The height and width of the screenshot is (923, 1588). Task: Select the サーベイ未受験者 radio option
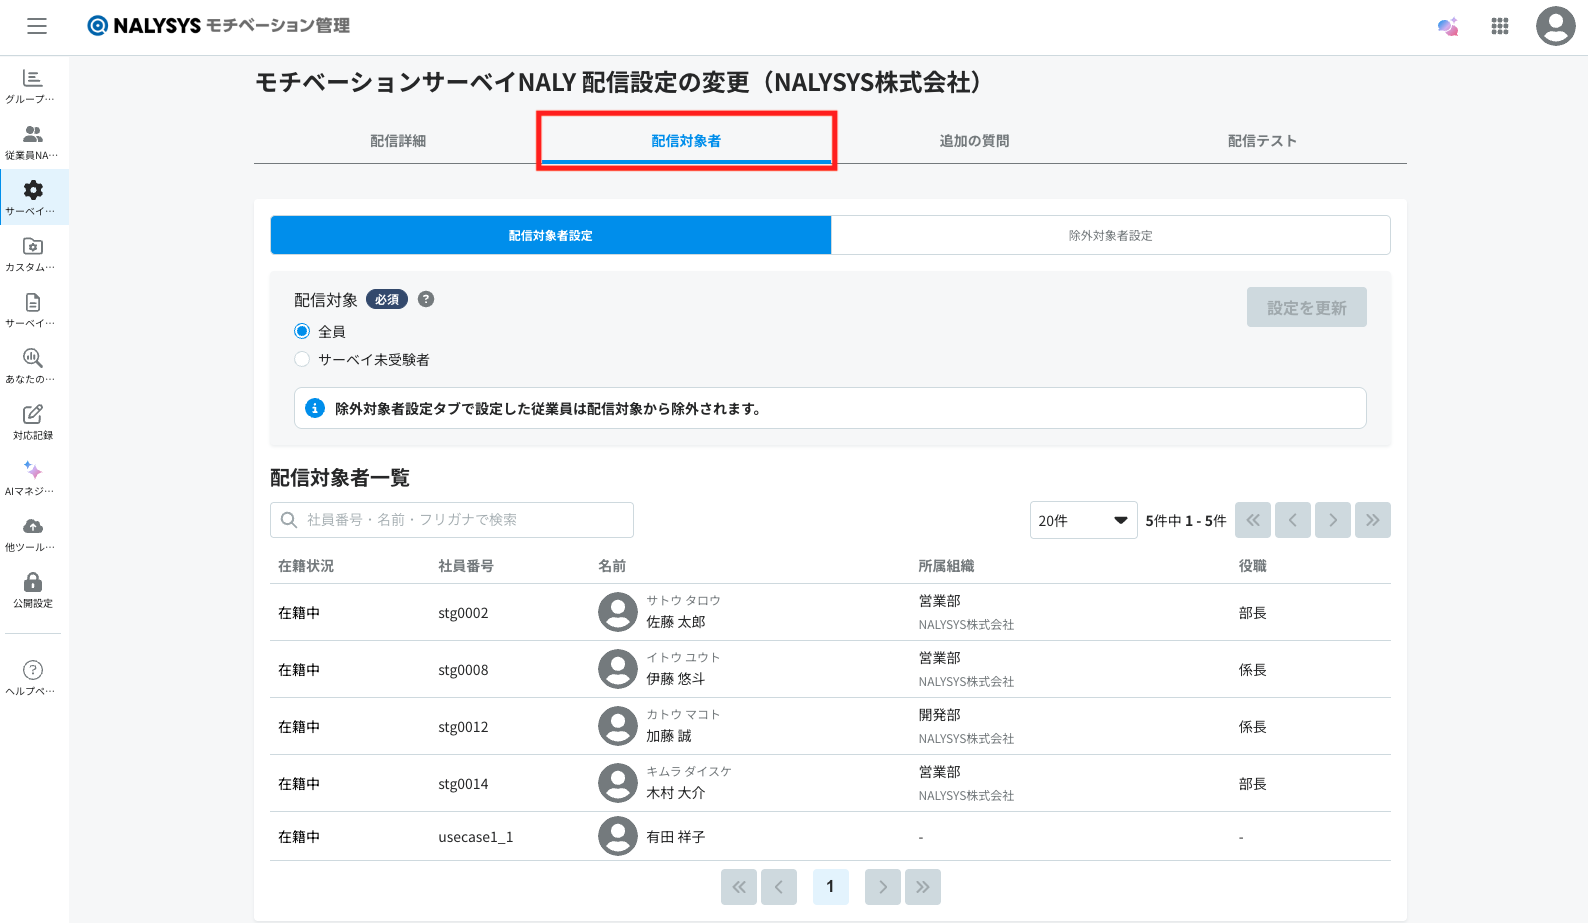click(302, 359)
